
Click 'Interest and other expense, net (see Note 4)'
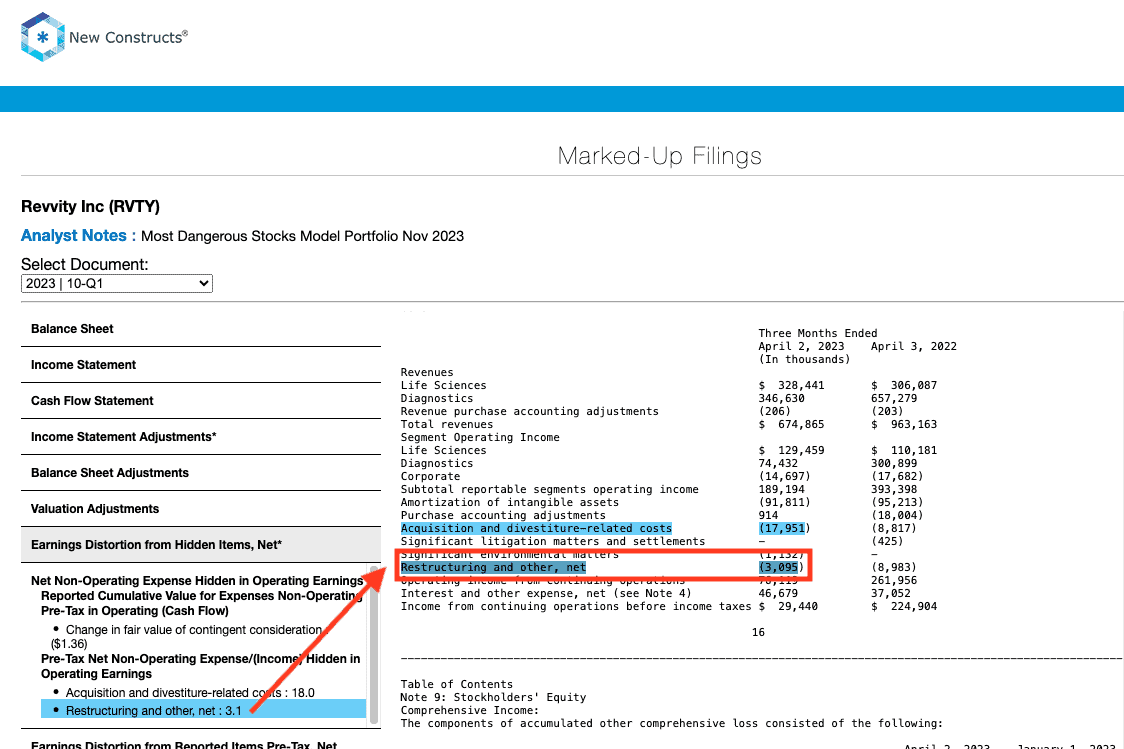pos(546,593)
